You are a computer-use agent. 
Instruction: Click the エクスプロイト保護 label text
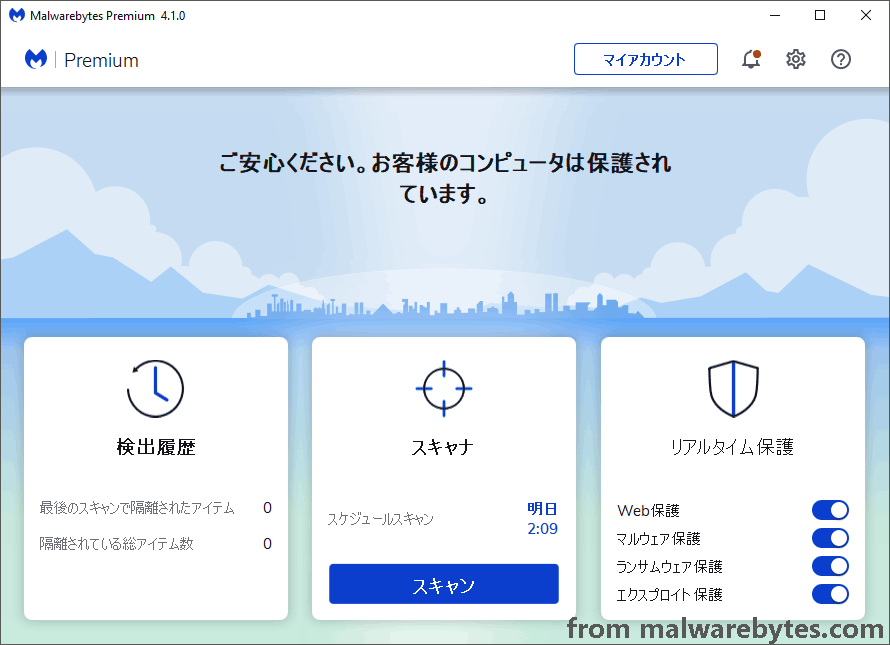[x=669, y=595]
